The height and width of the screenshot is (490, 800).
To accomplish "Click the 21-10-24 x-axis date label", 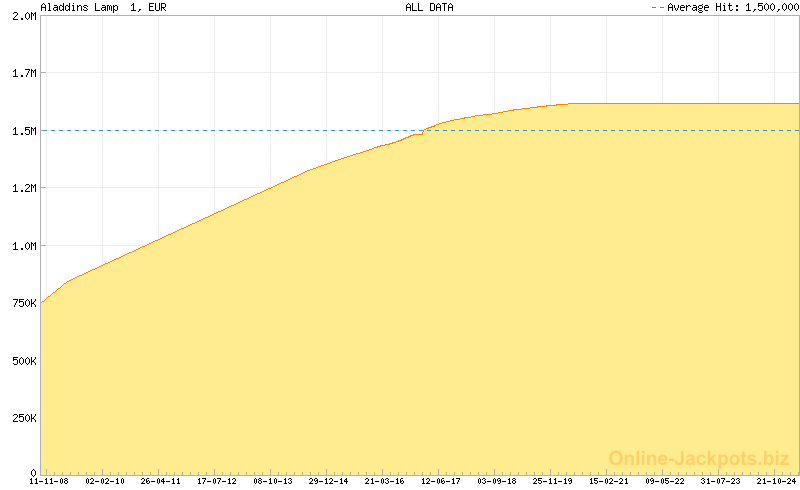I will [x=777, y=481].
